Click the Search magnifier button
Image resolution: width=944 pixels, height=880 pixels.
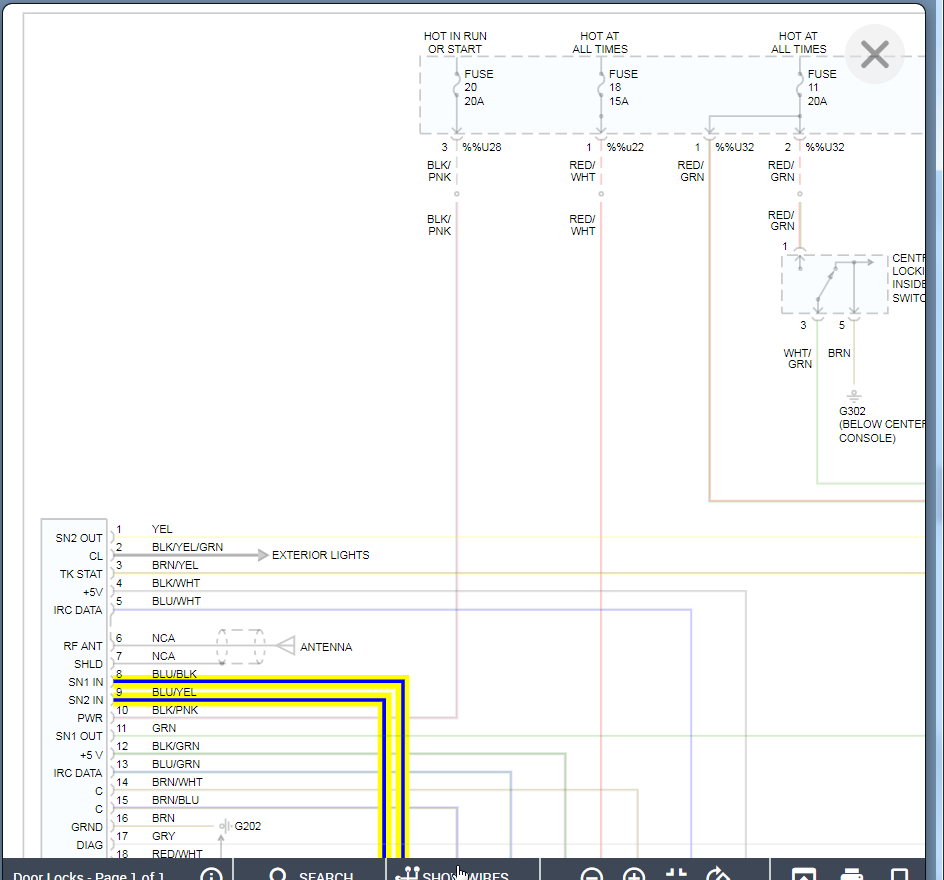point(279,876)
